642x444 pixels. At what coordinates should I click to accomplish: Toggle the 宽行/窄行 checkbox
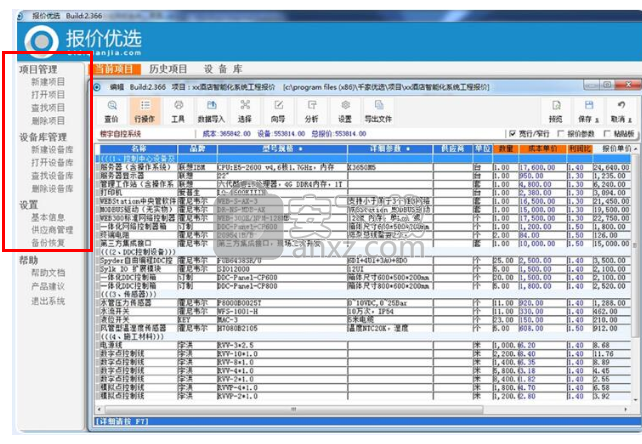[x=512, y=134]
